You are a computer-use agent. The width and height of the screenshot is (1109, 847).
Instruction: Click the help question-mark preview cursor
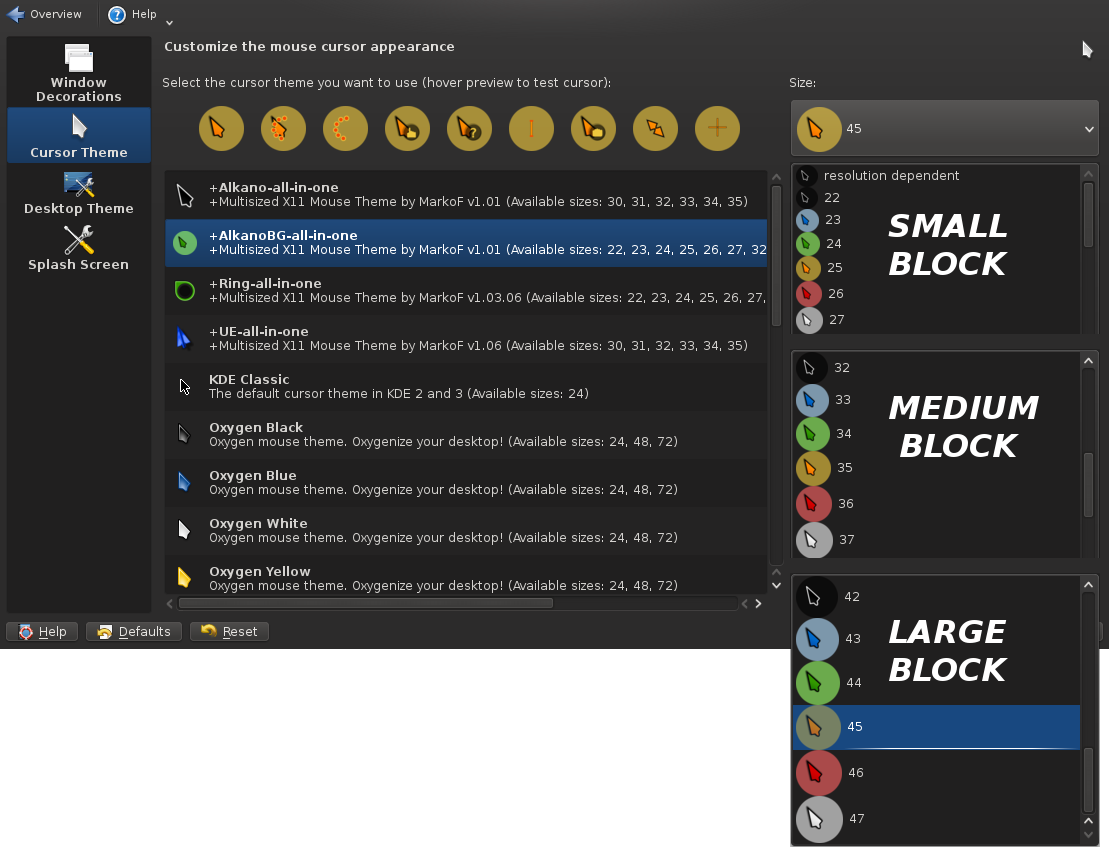coord(470,129)
